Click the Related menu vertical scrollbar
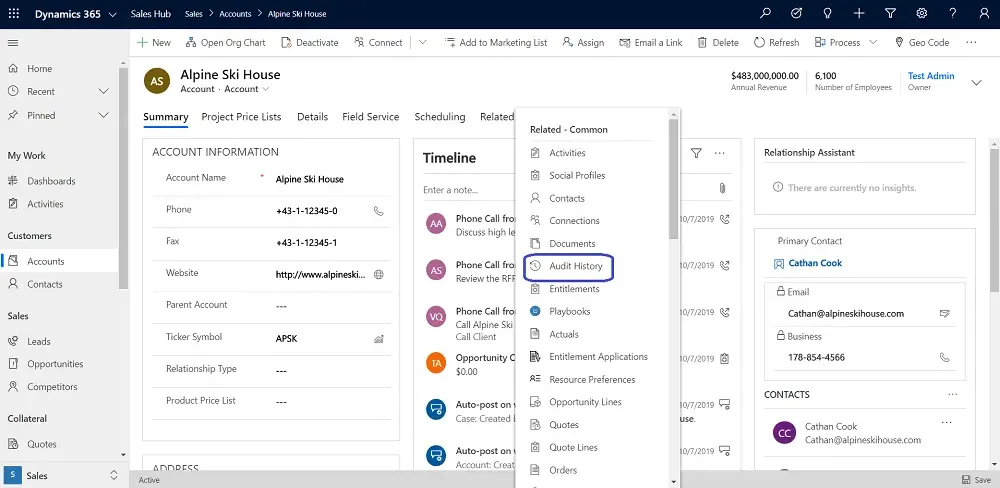1000x488 pixels. (673, 178)
